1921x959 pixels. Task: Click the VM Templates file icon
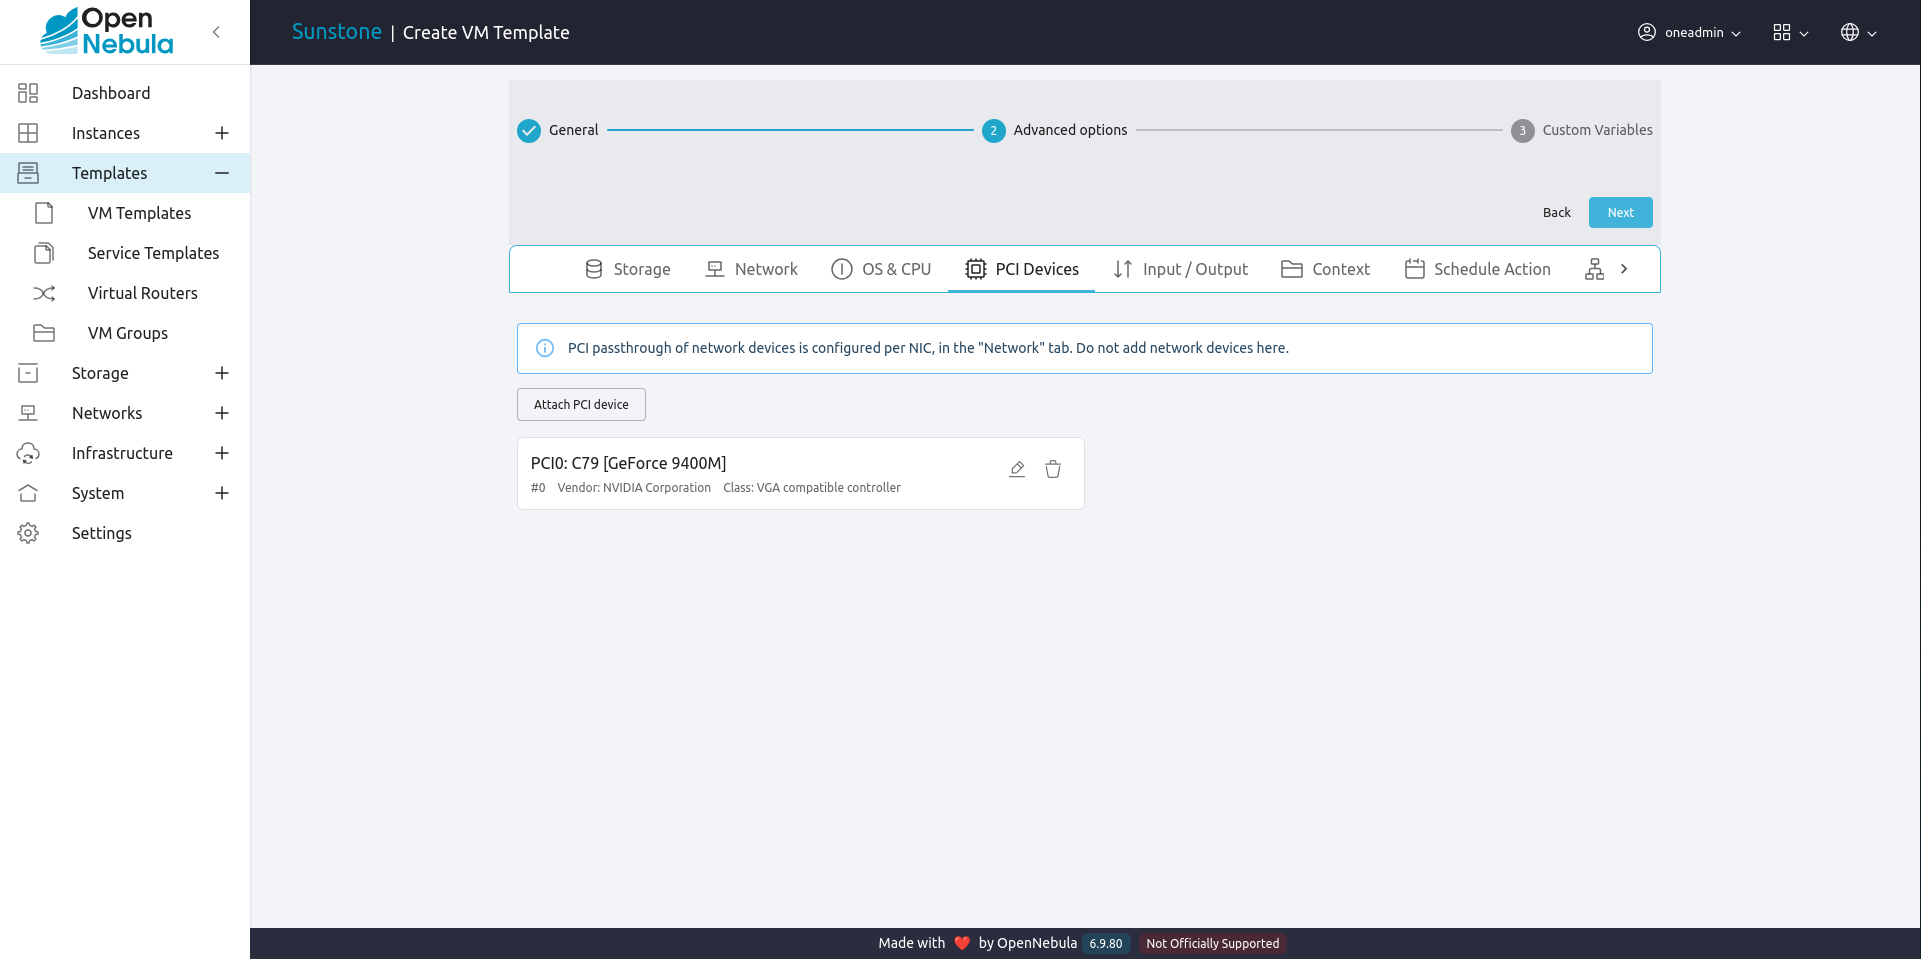pyautogui.click(x=44, y=213)
